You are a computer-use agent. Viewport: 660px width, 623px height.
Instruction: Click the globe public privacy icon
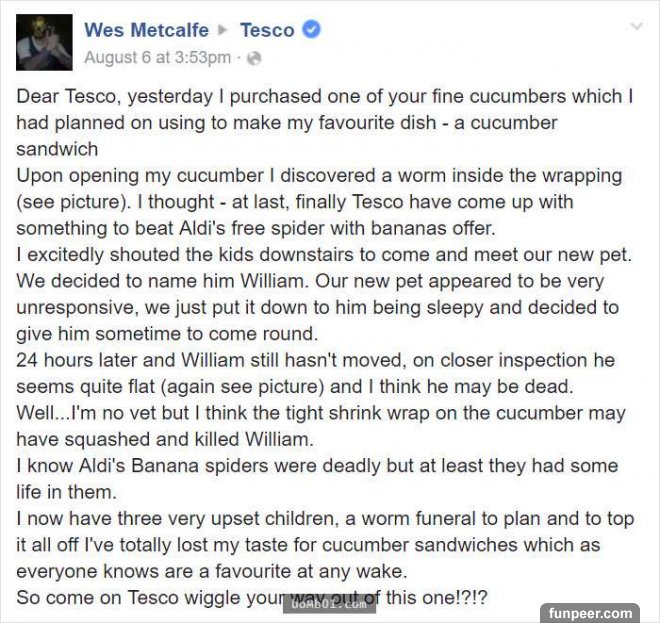(254, 58)
